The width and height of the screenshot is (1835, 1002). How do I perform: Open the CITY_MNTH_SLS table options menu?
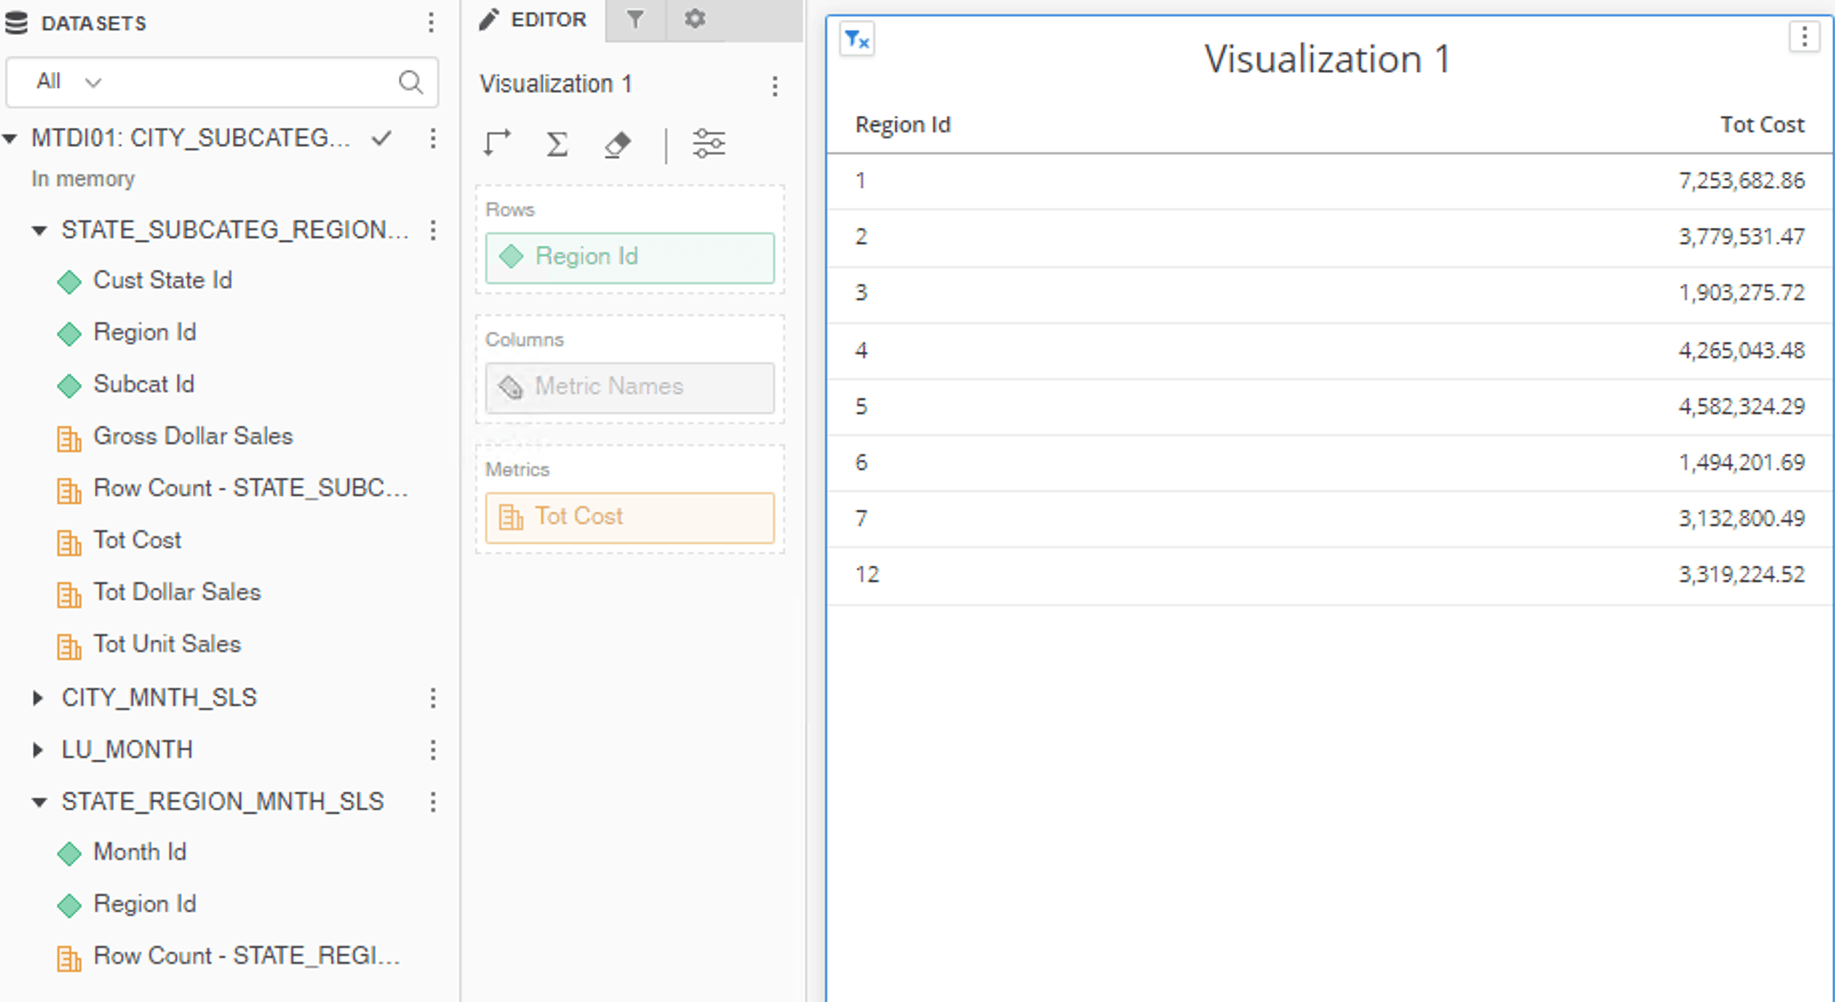(433, 698)
